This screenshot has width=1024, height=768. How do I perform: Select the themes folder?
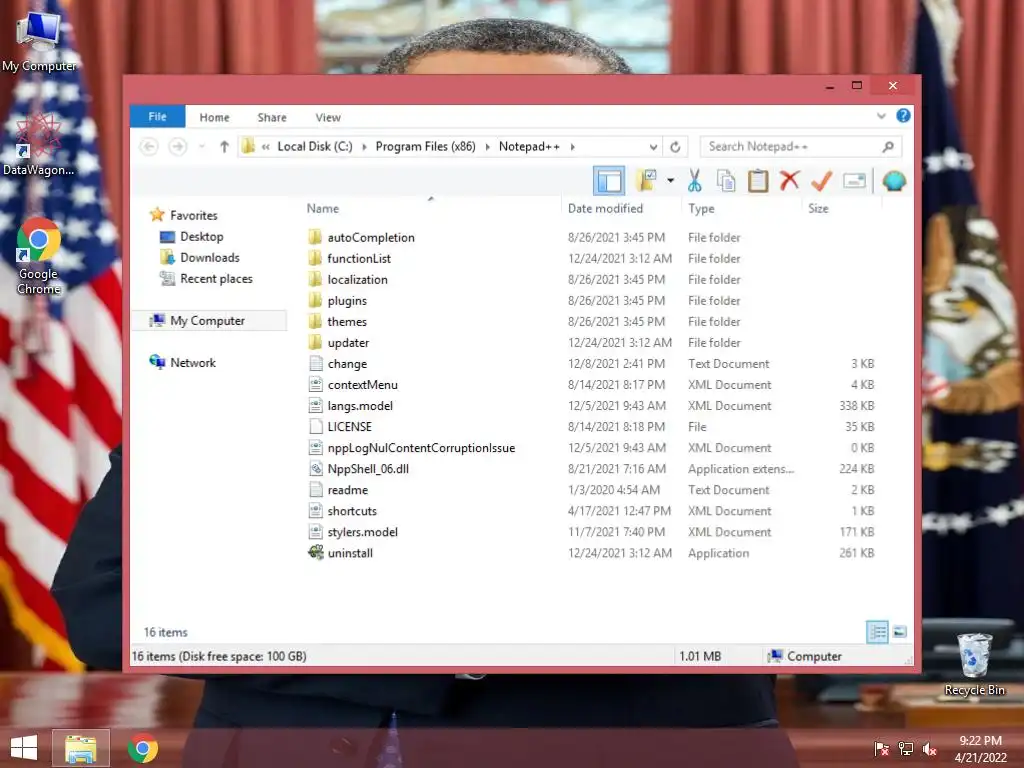[347, 322]
